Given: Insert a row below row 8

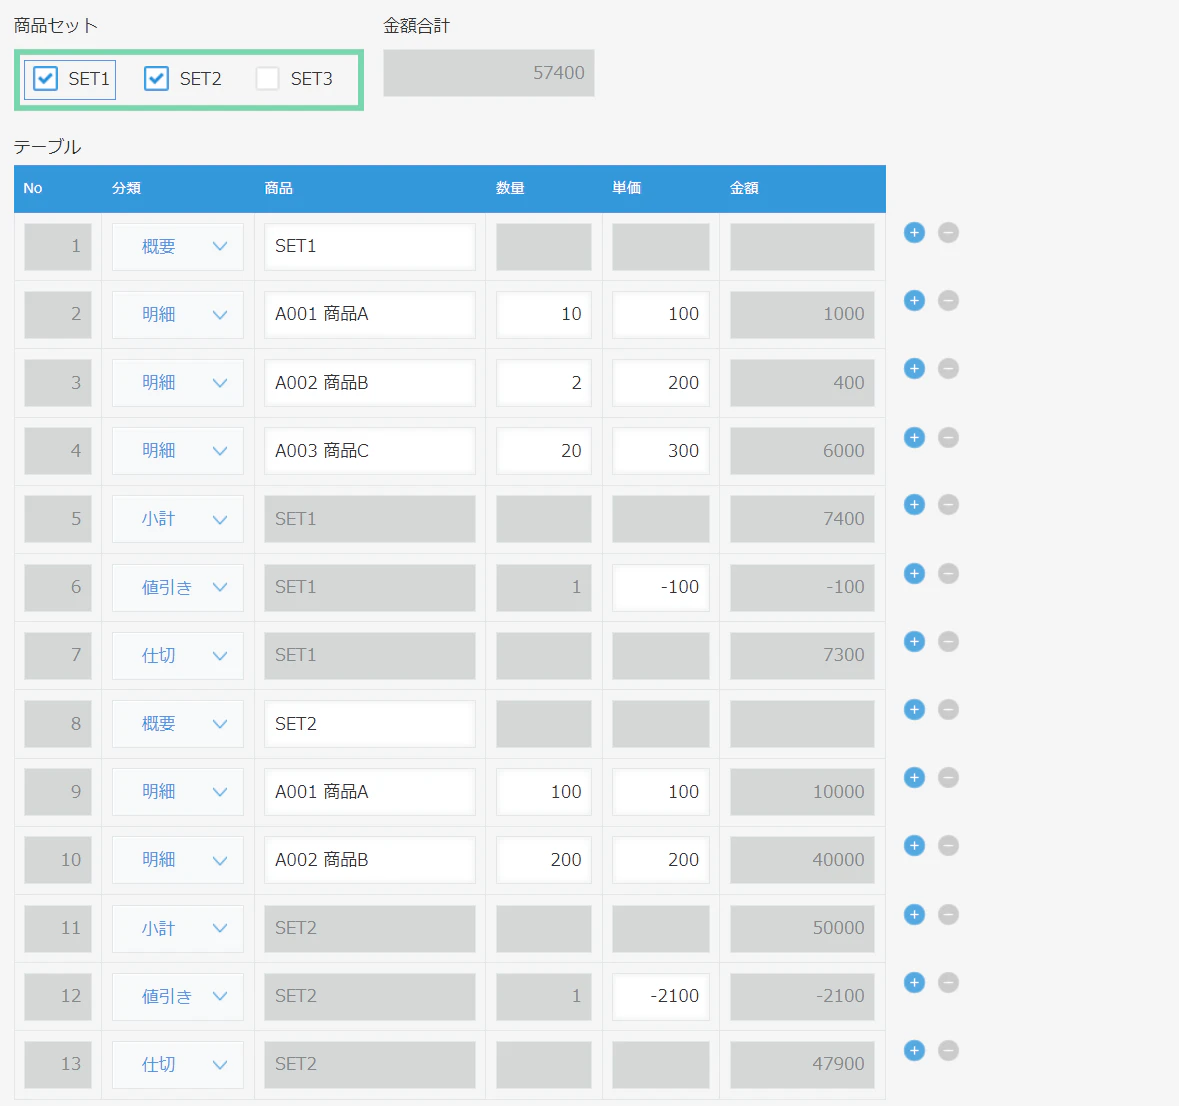Looking at the screenshot, I should click(x=914, y=709).
